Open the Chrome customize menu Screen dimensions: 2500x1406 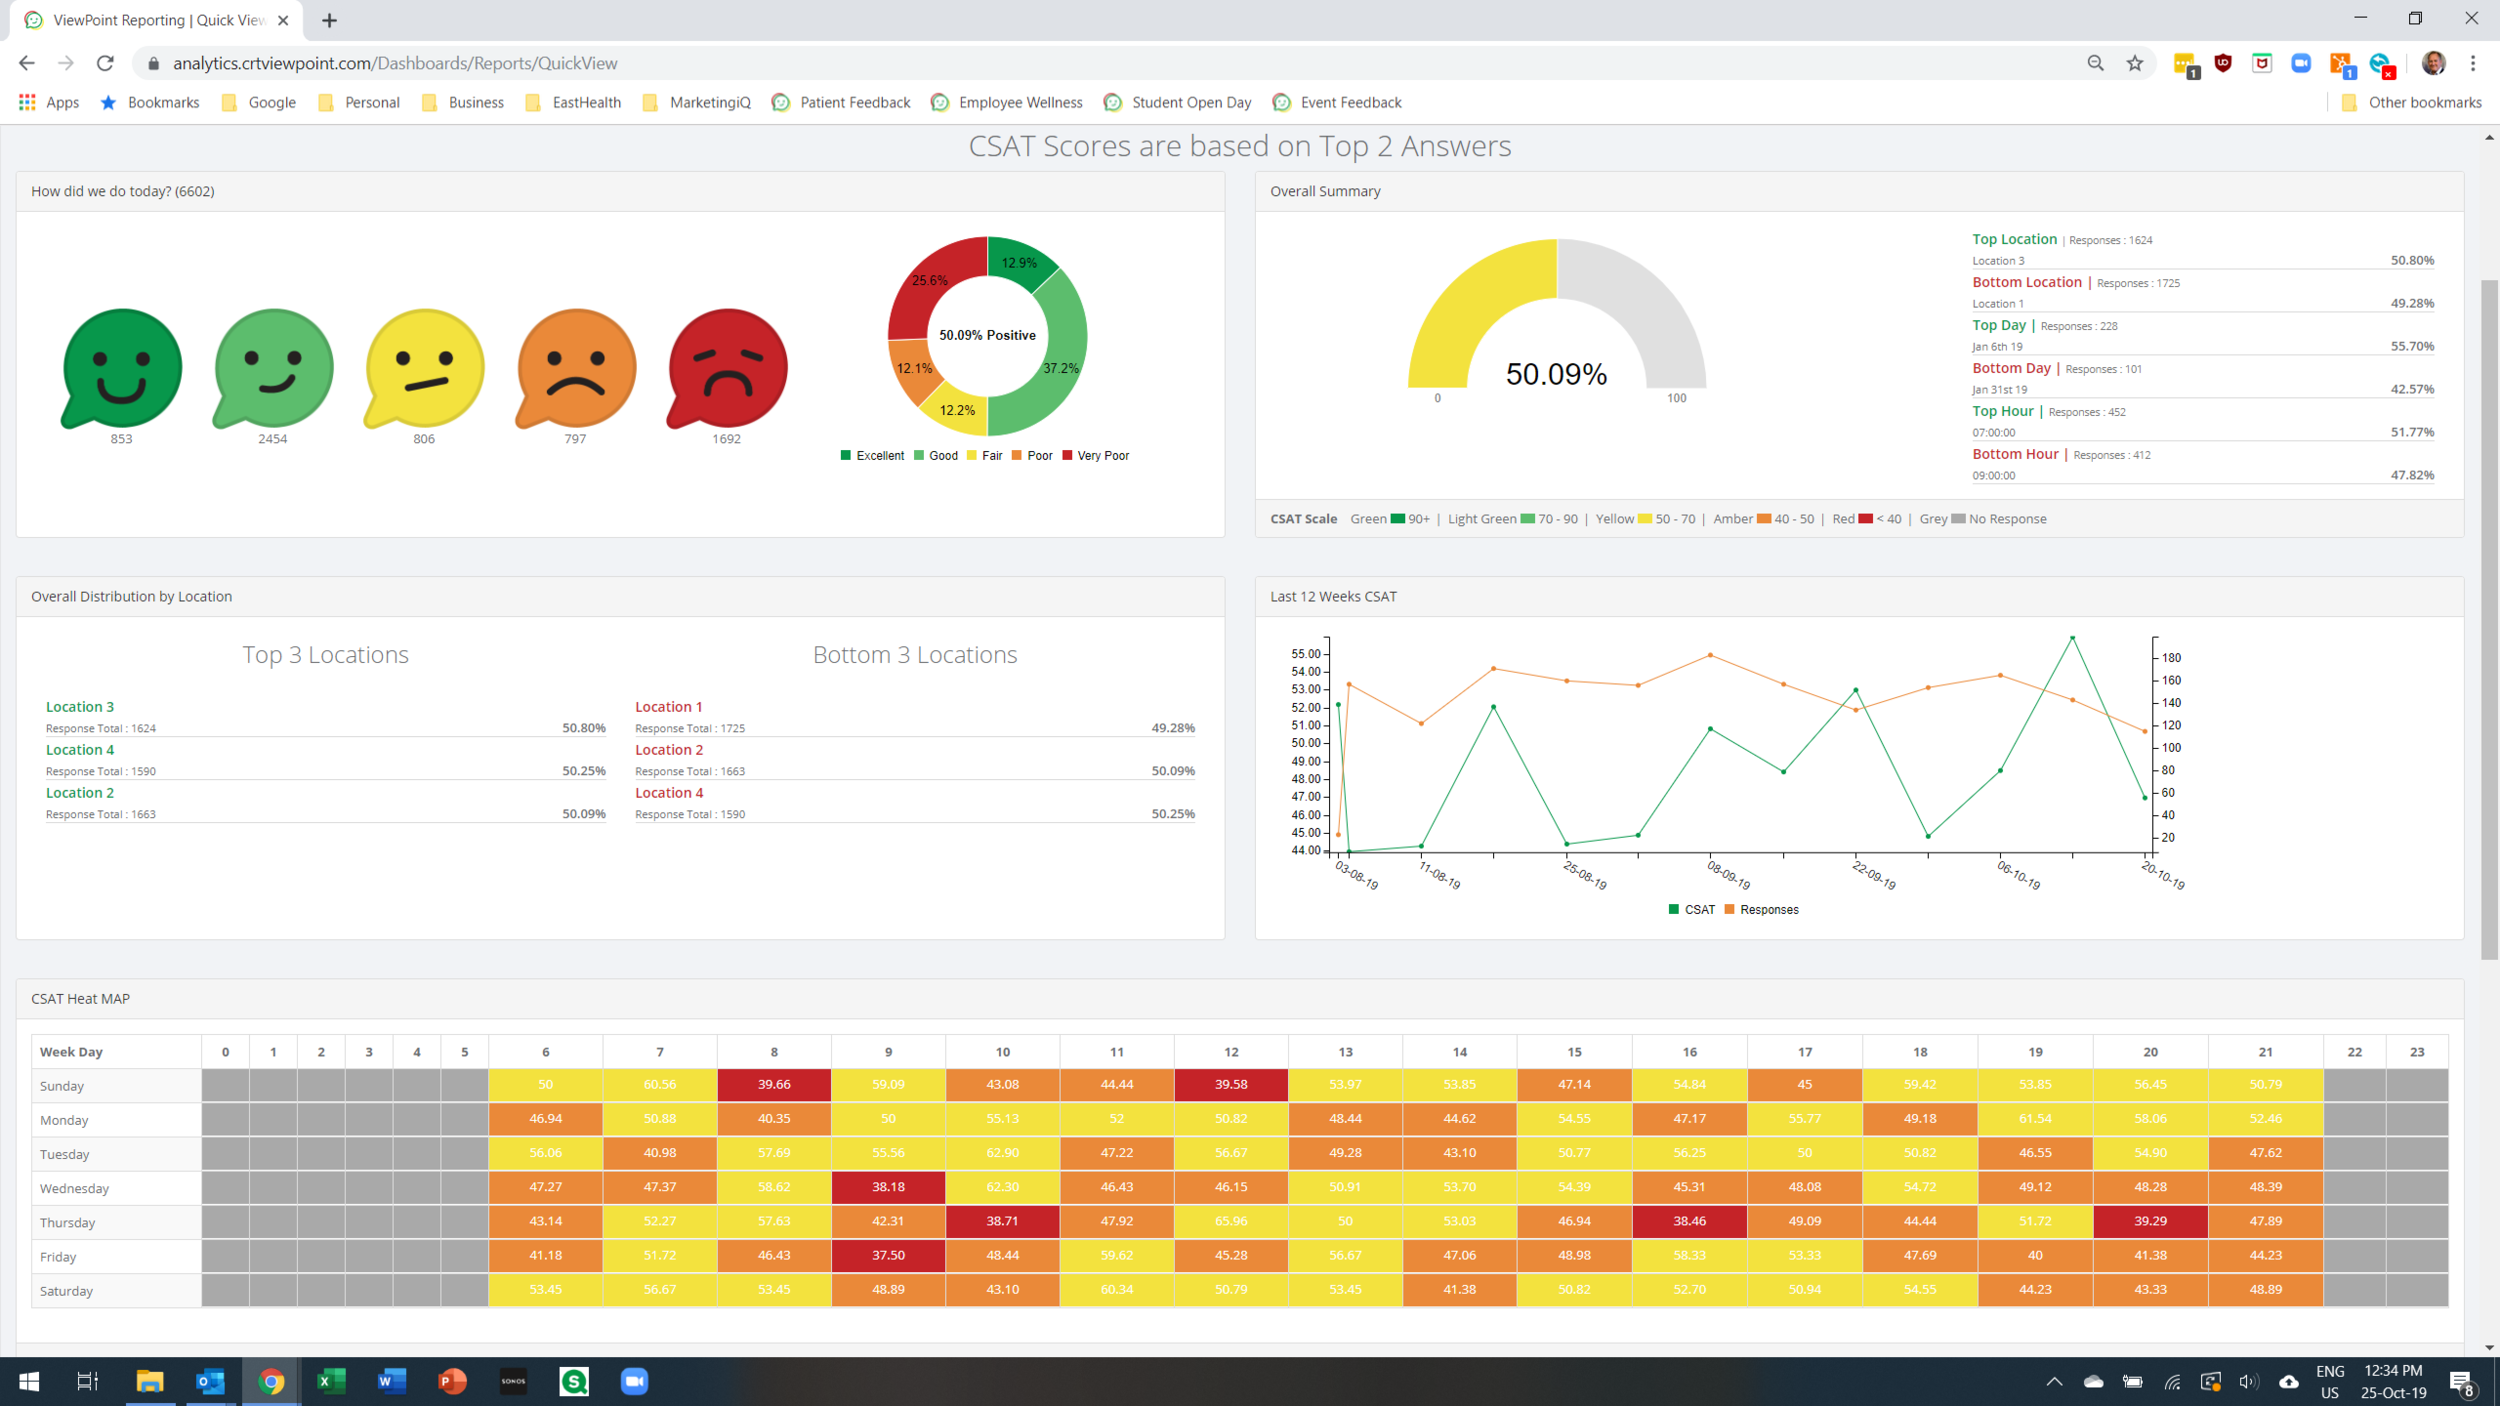pos(2475,62)
